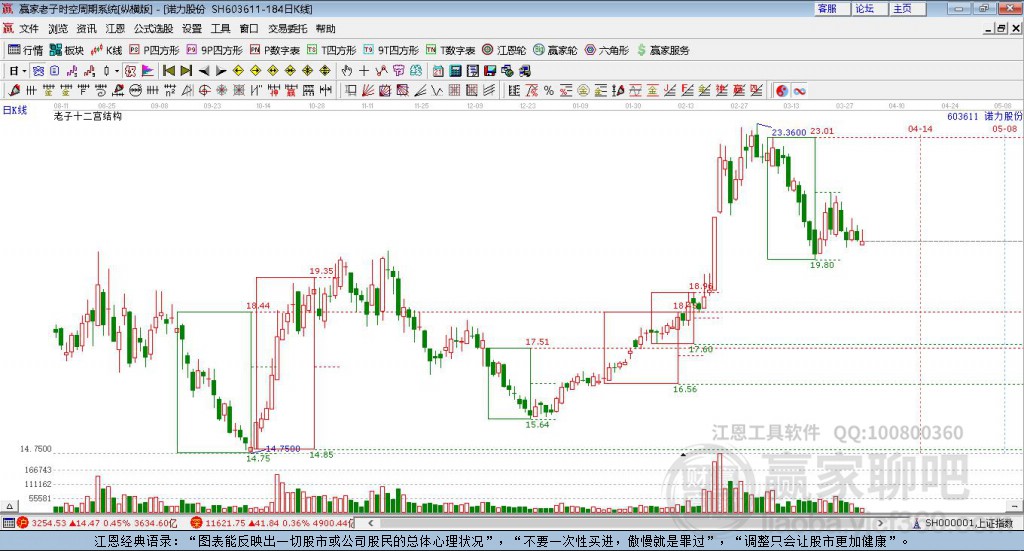This screenshot has height=551, width=1024.
Task: Click the pink flag icon in toolbar
Action: 148,71
